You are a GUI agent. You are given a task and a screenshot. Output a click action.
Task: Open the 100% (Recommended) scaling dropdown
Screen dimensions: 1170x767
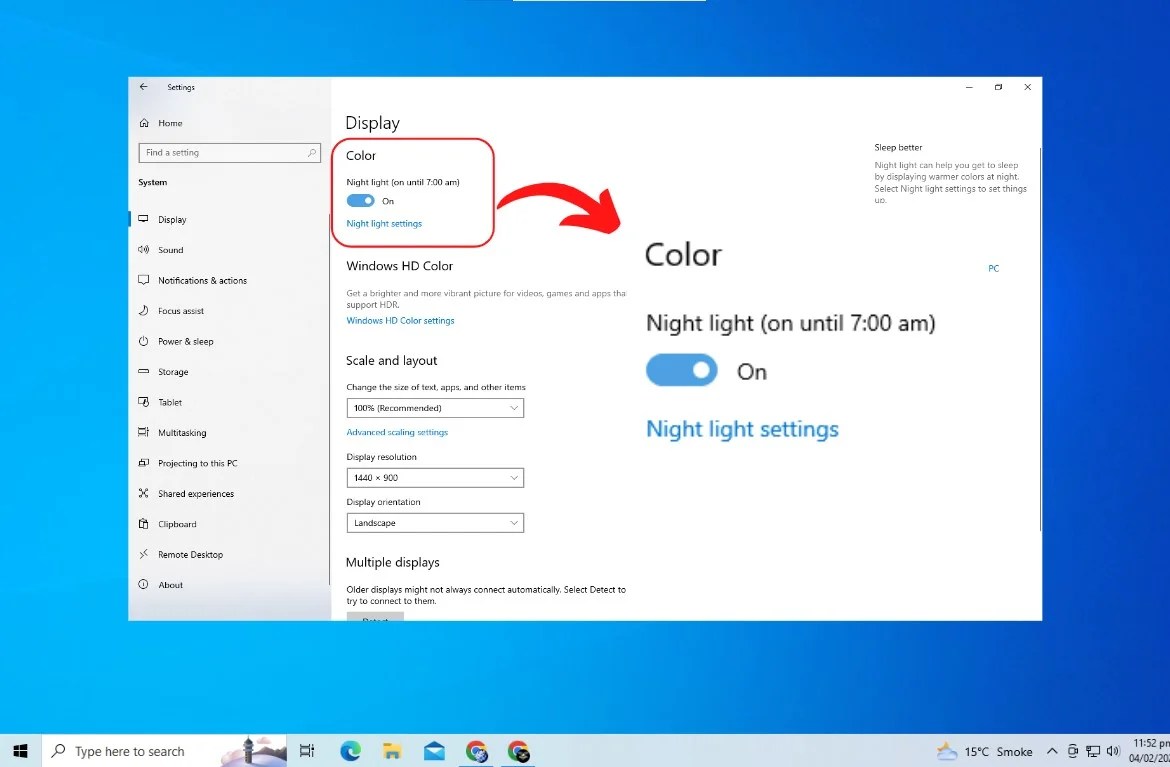pos(434,407)
